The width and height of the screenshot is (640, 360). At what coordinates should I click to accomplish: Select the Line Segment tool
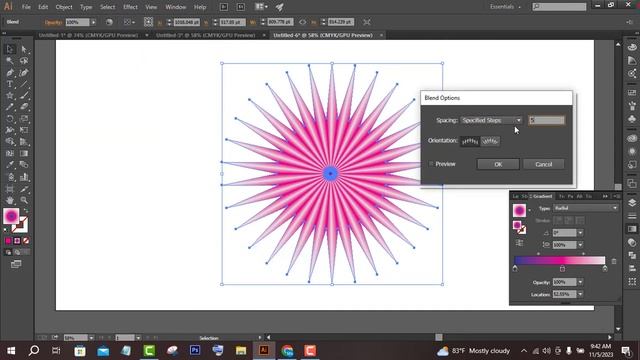point(24,84)
